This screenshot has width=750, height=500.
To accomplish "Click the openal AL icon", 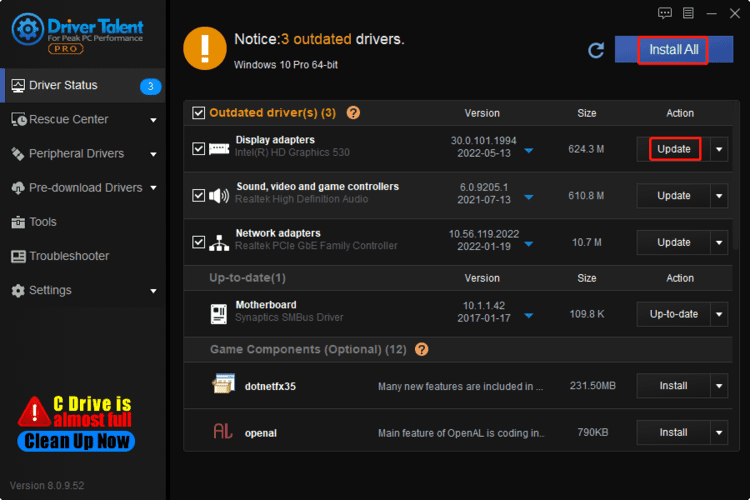I will pos(223,432).
